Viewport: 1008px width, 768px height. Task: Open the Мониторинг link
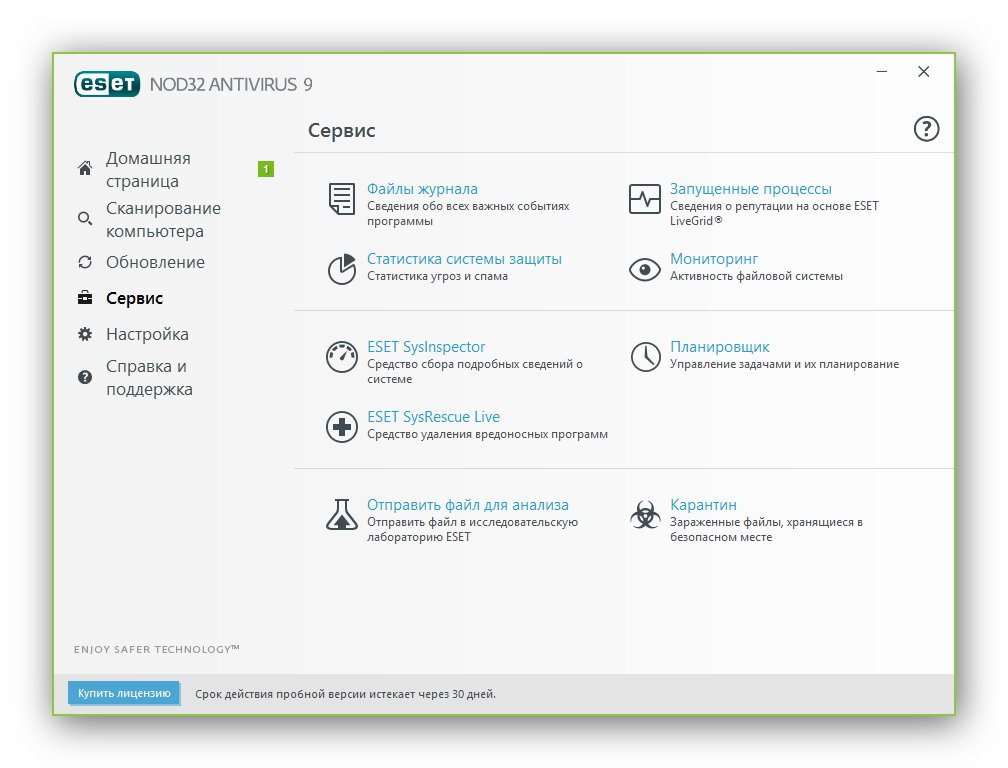pos(714,259)
